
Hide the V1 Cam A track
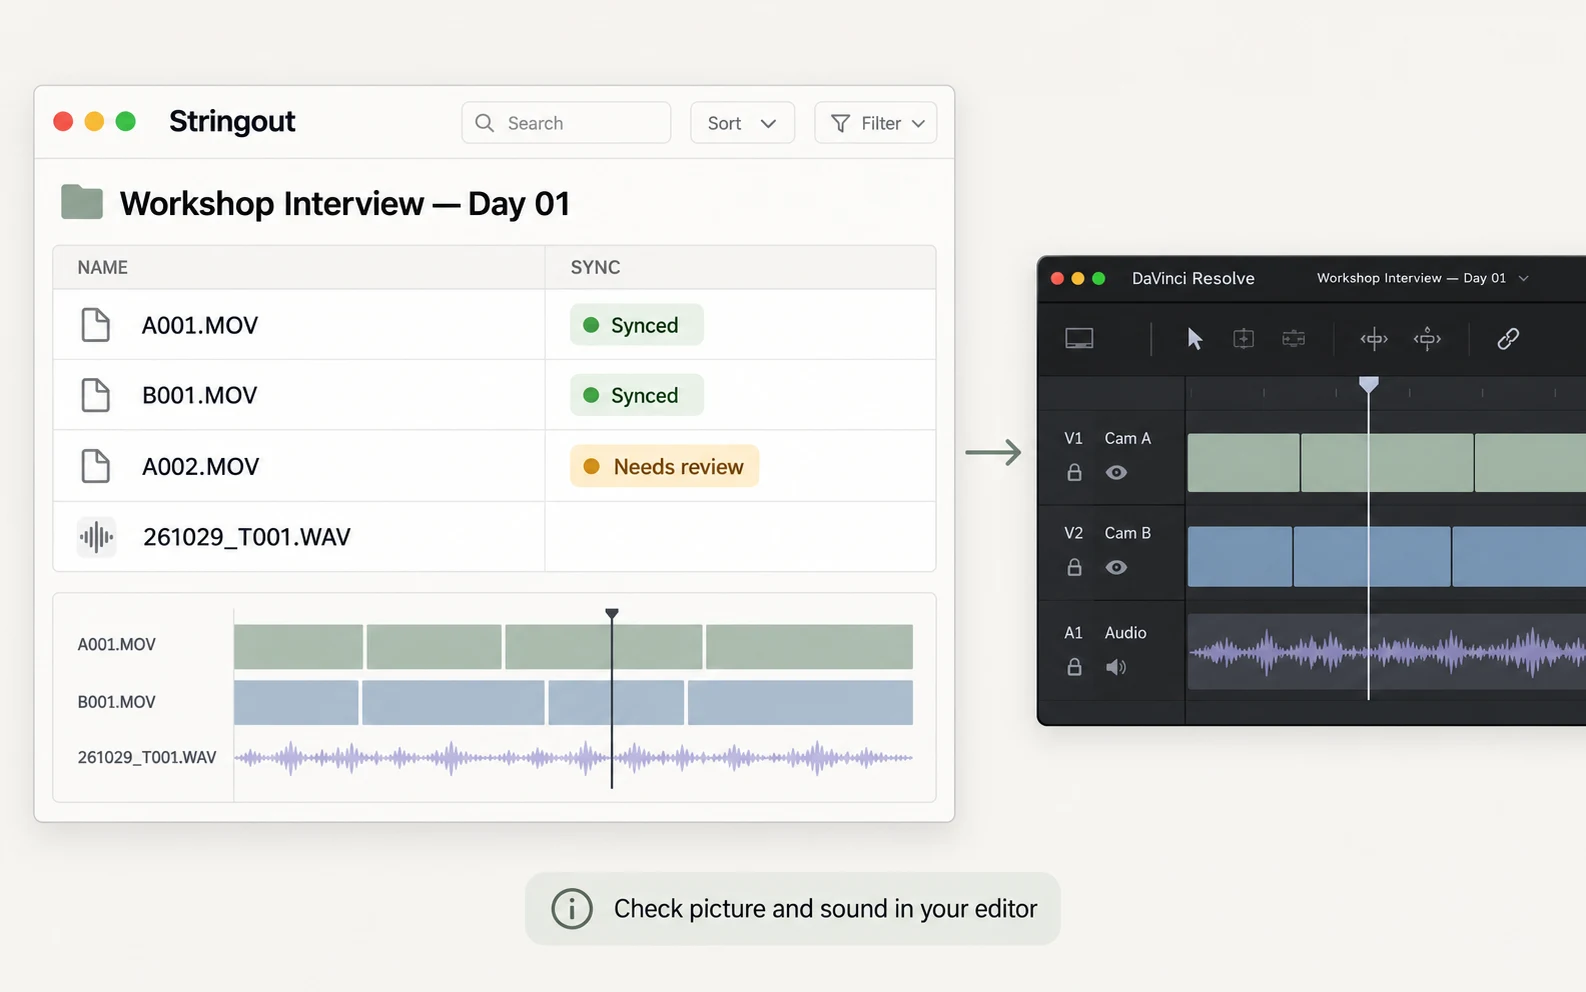point(1117,472)
